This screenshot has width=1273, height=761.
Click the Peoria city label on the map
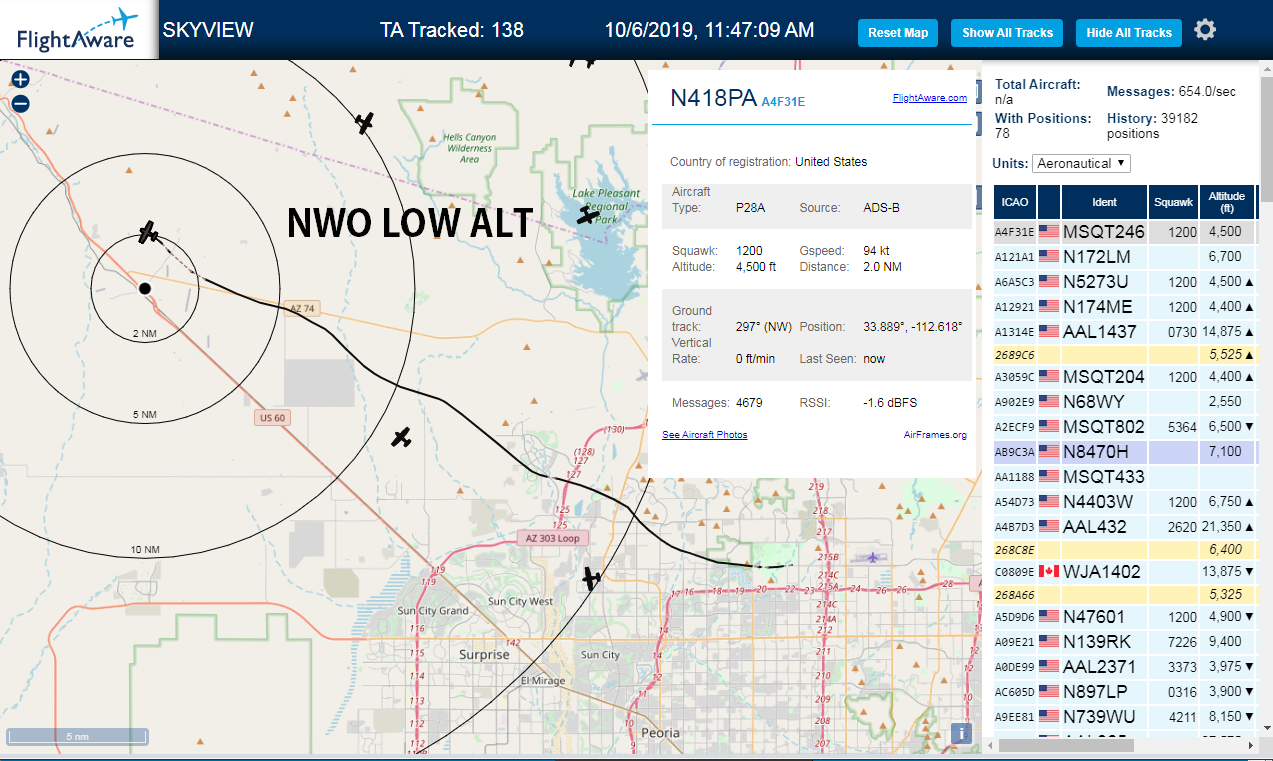(x=660, y=733)
